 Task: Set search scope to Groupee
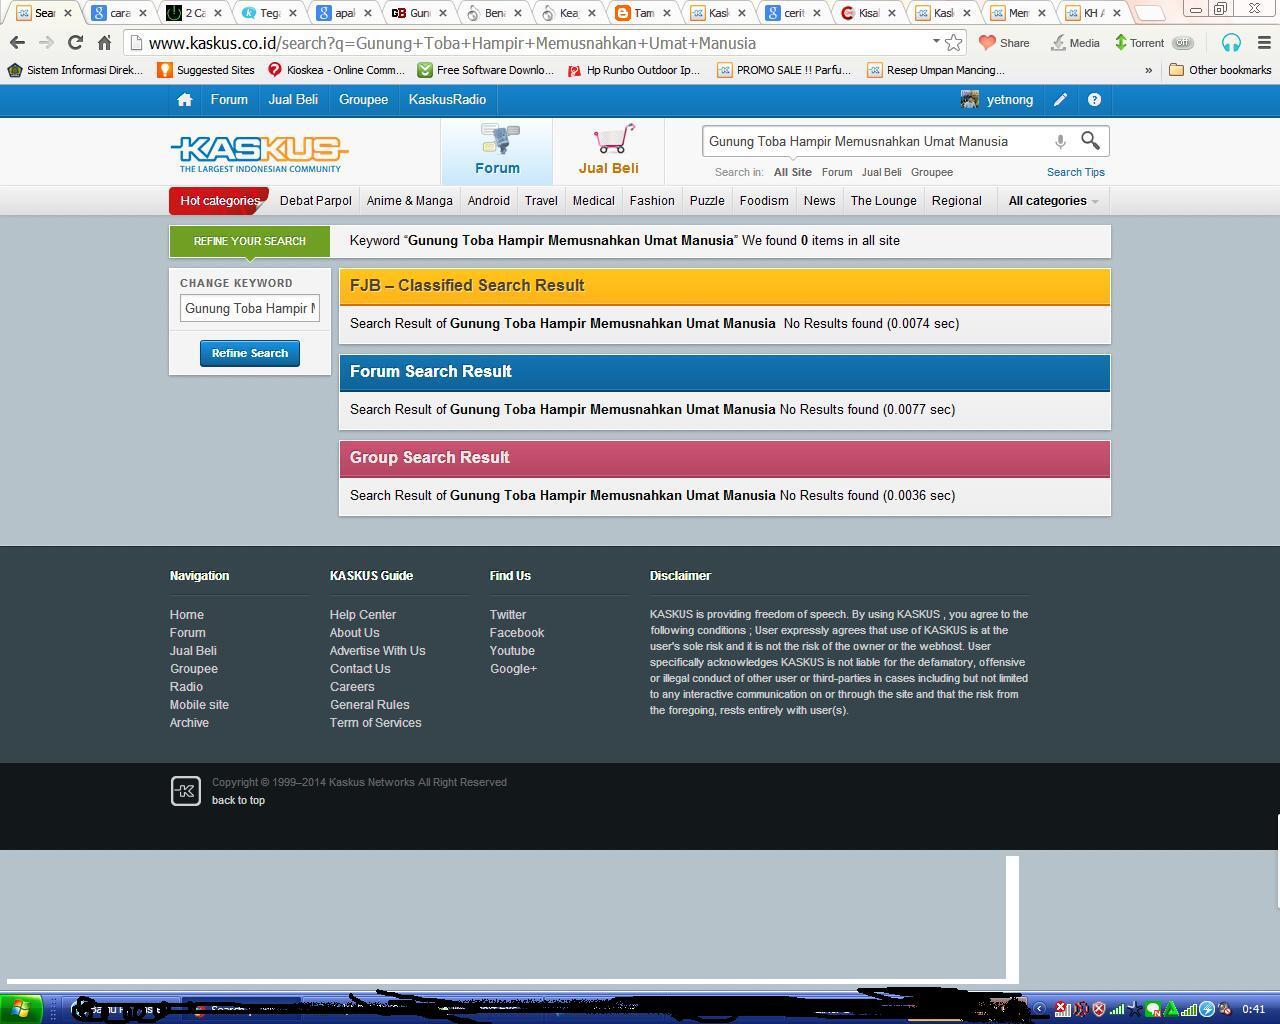(x=931, y=172)
